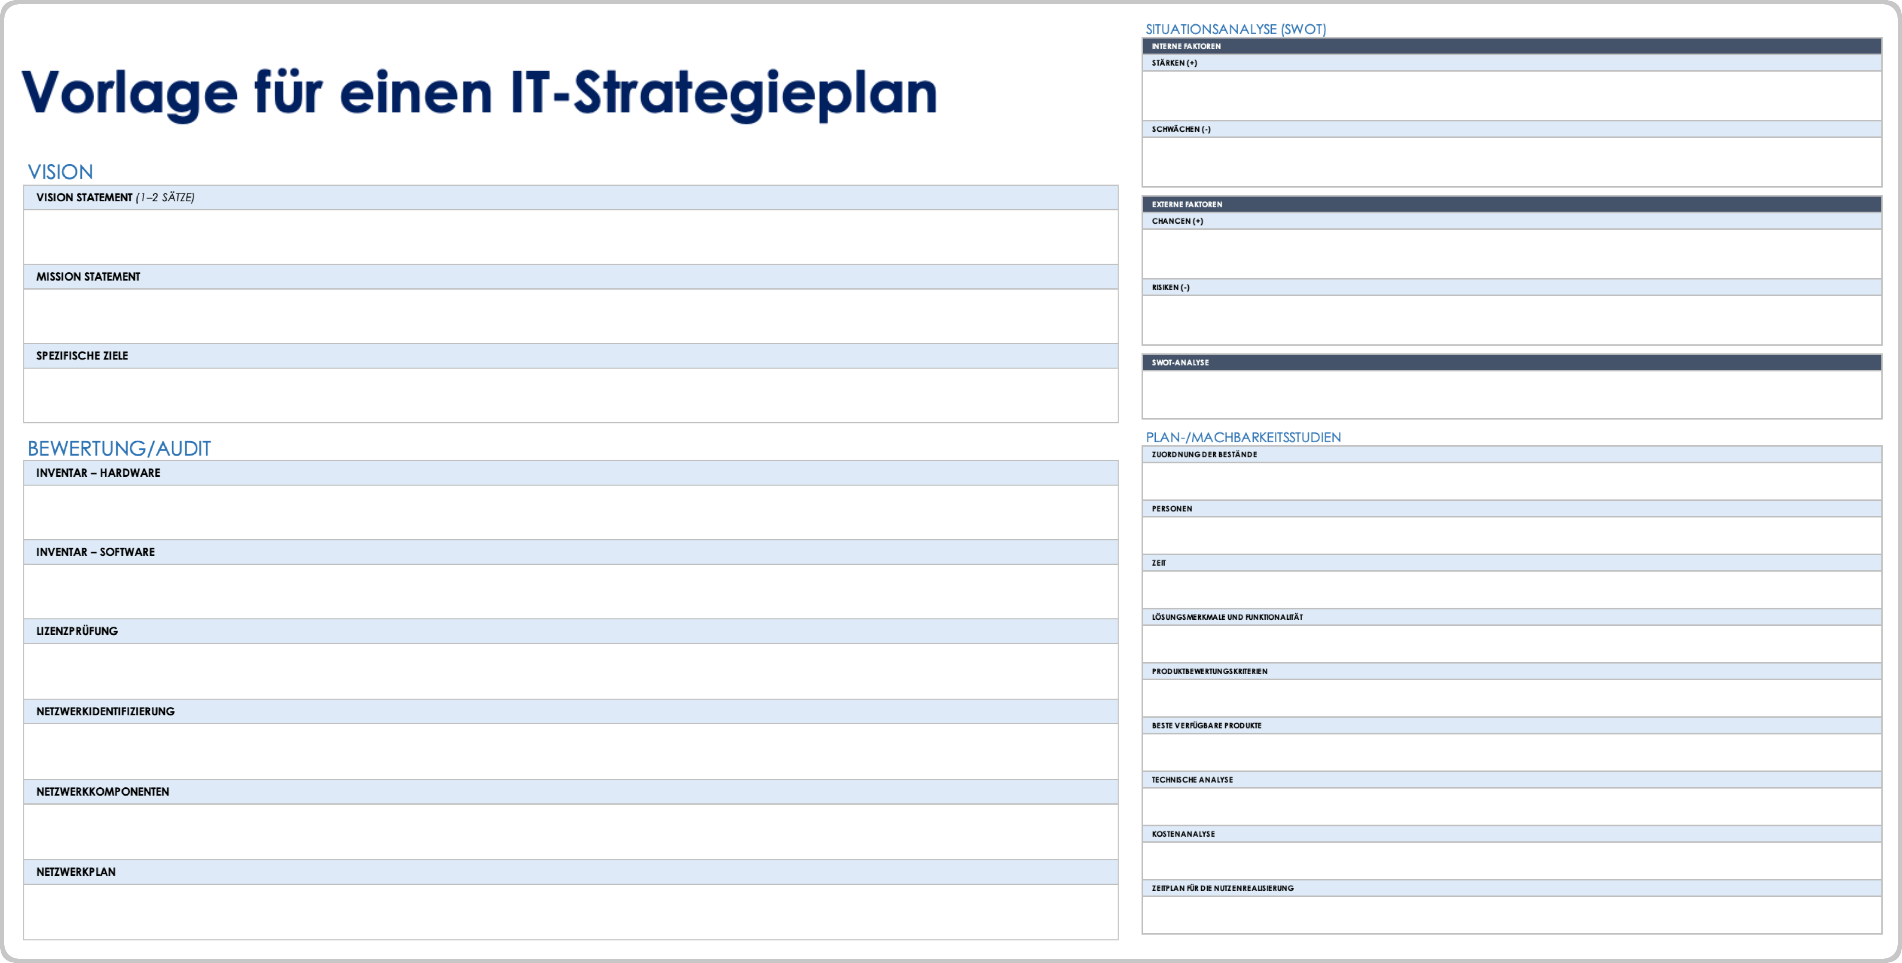Select the title 'Vorlage für einen IT-Strategieplan'
Screen dimensions: 1902x963
(479, 94)
